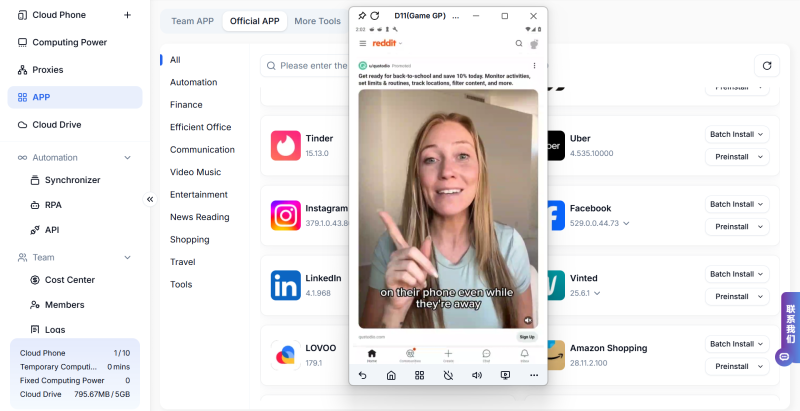Open Reddit Inbox bell icon
The width and height of the screenshot is (800, 411).
coord(524,354)
